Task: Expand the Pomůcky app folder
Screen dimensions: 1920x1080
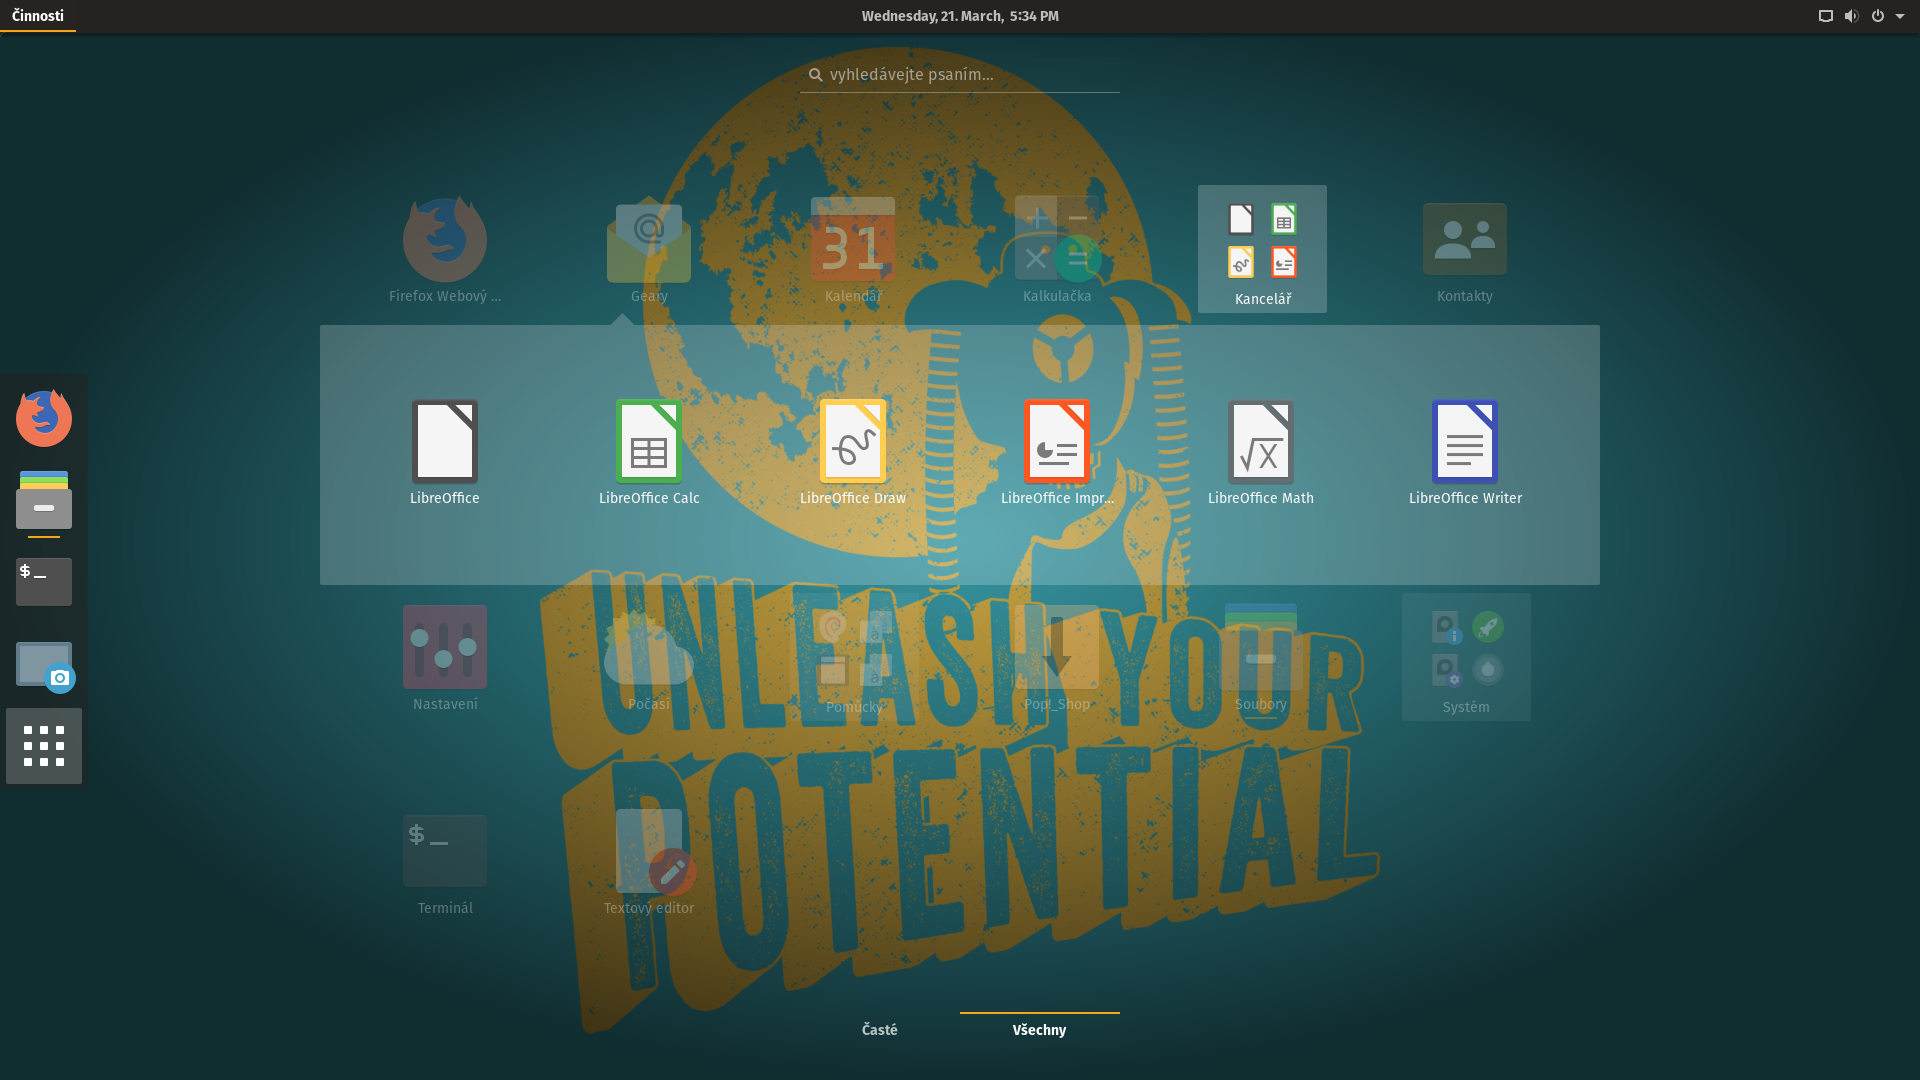Action: pos(854,657)
